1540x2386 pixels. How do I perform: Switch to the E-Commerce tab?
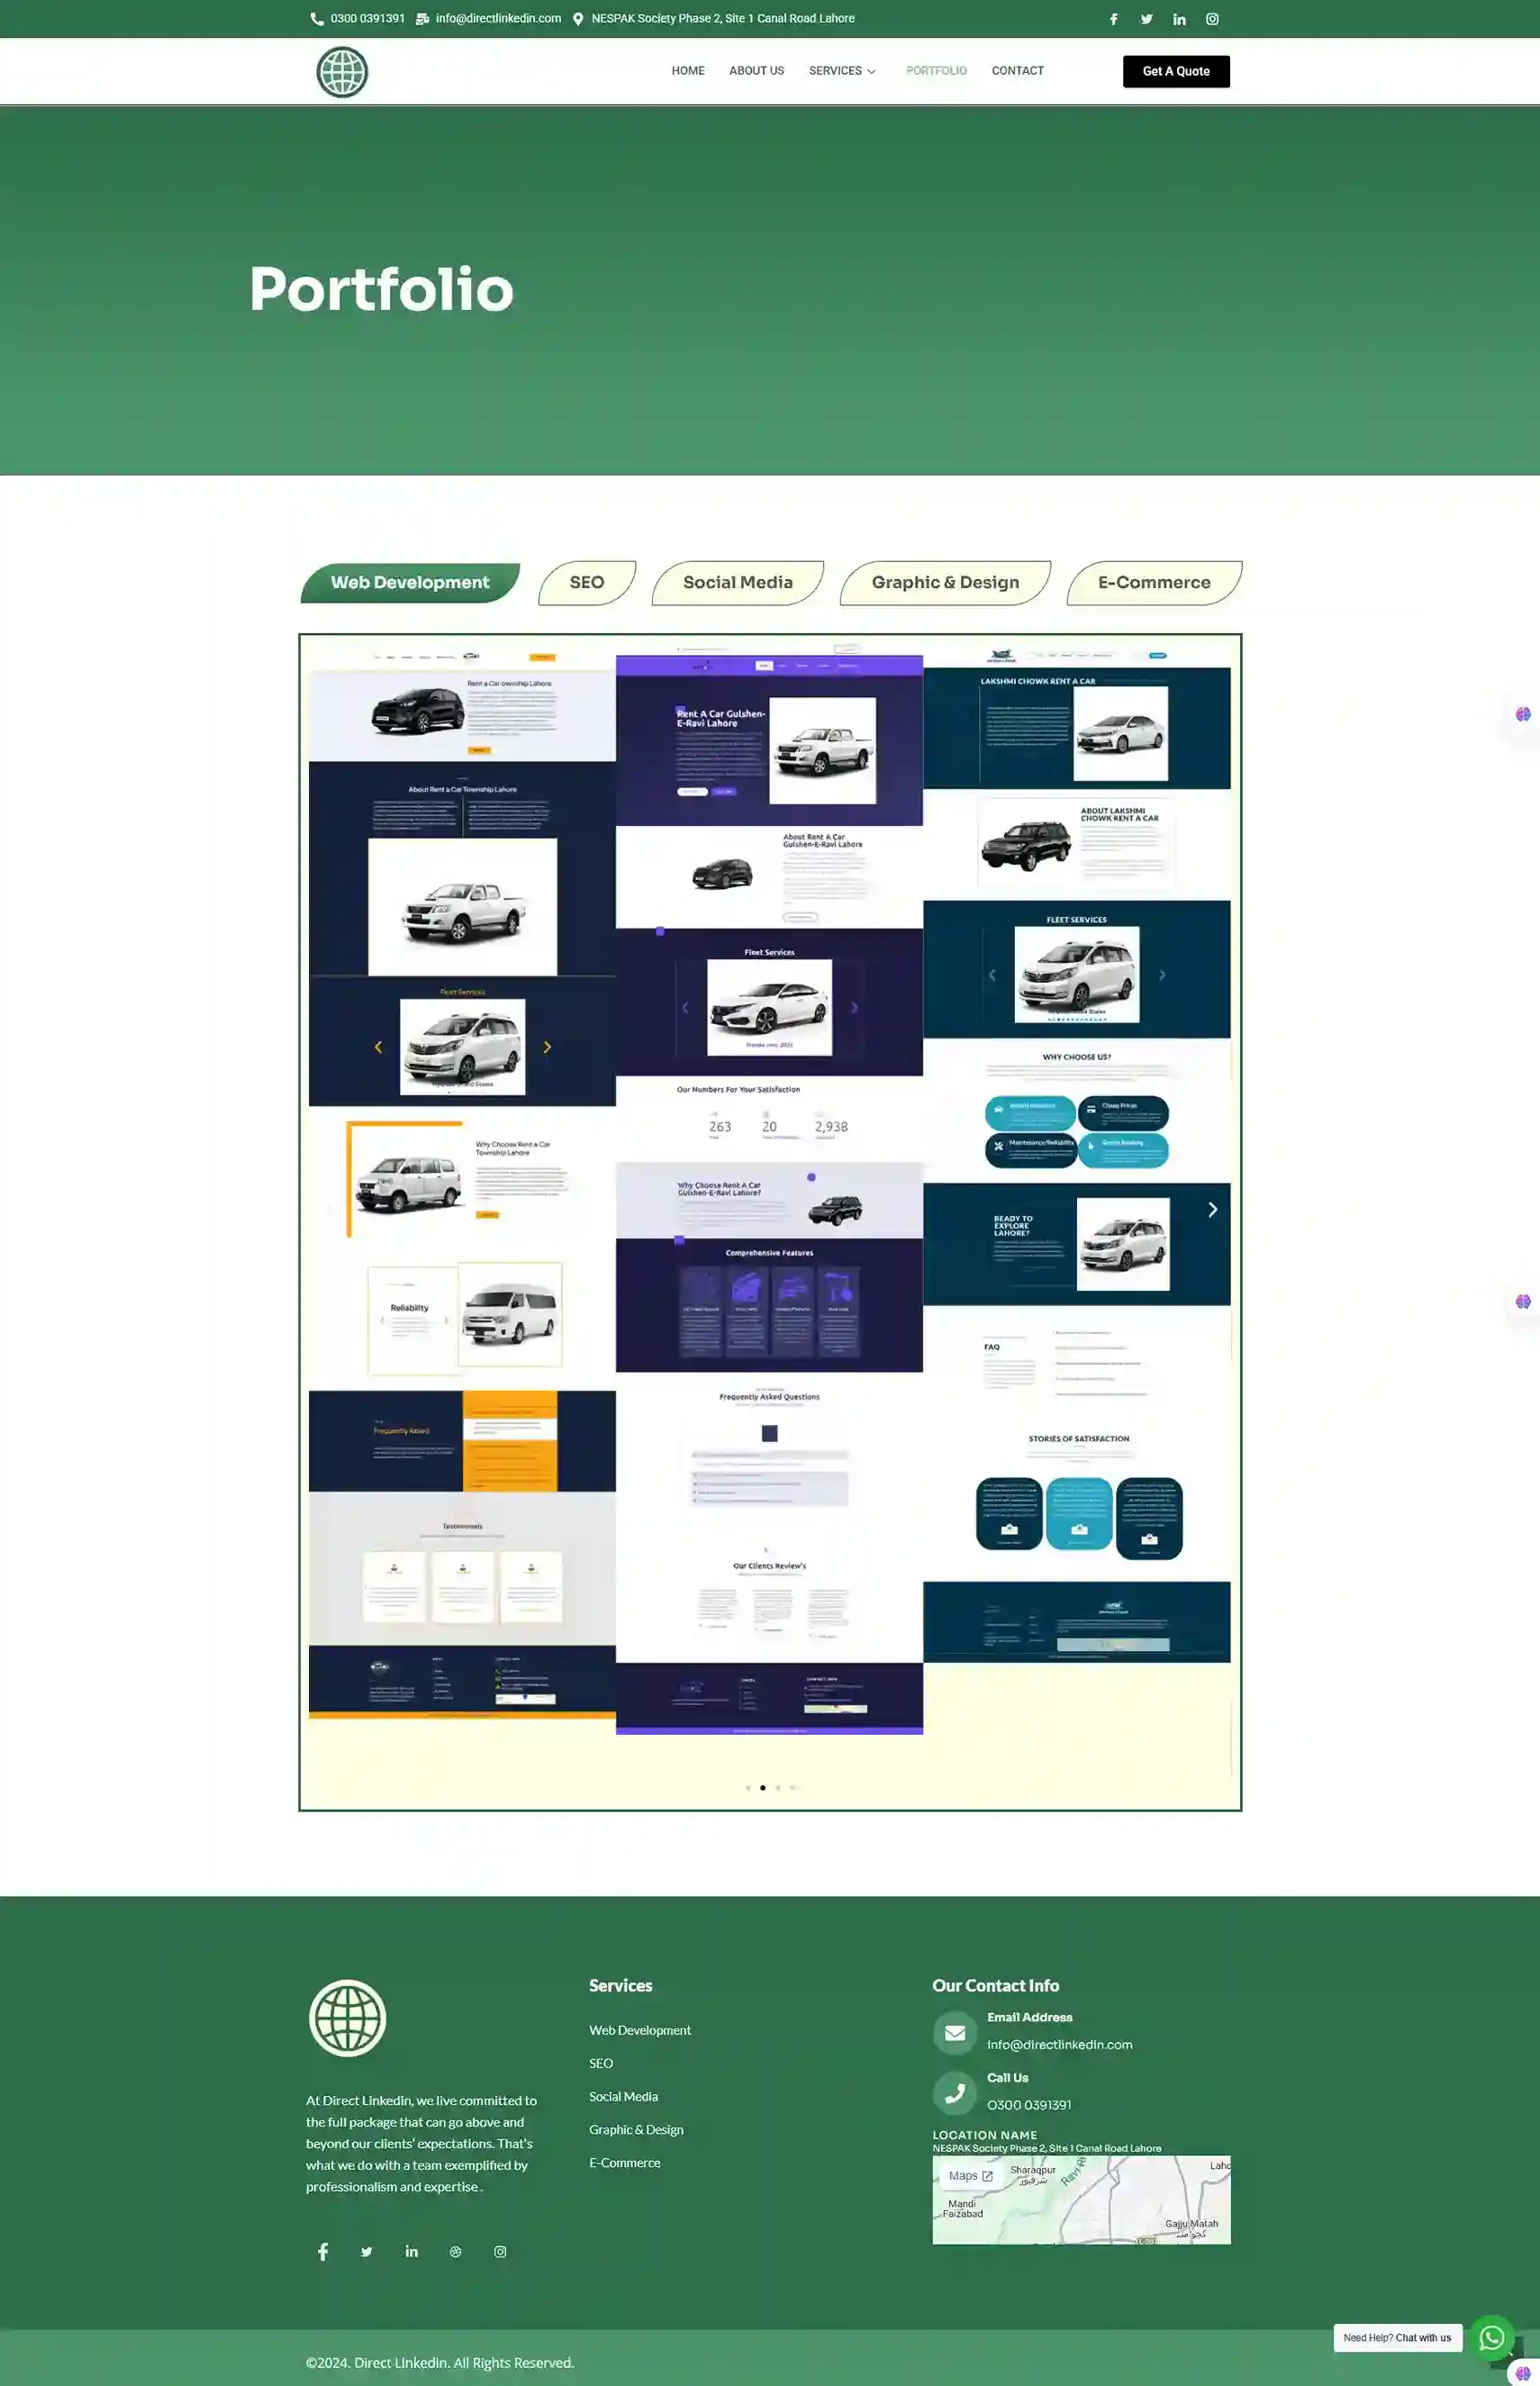pyautogui.click(x=1154, y=582)
